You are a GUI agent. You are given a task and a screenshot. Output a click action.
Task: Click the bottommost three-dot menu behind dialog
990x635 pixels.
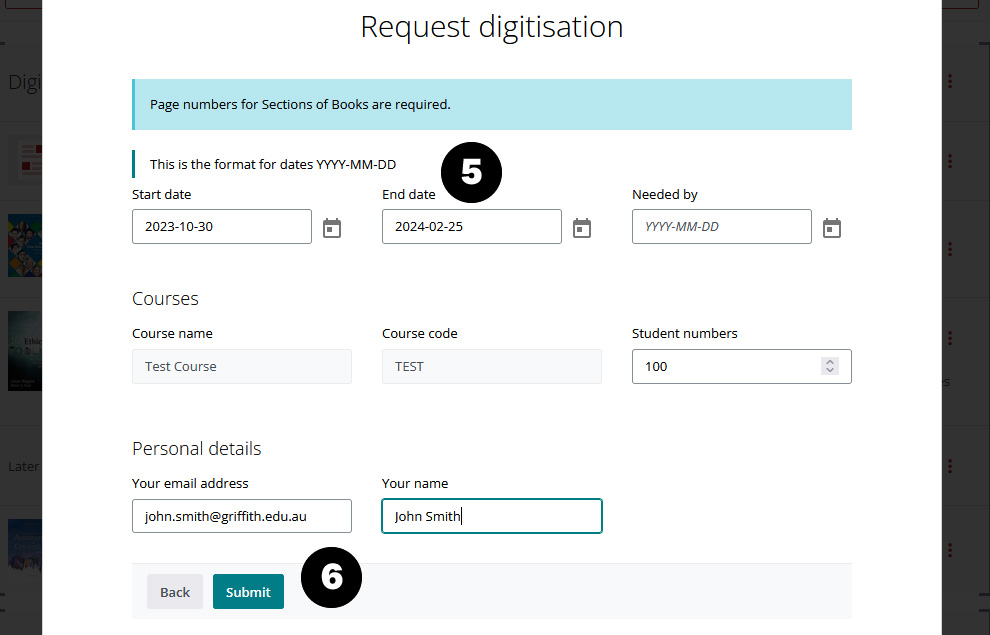pos(949,551)
